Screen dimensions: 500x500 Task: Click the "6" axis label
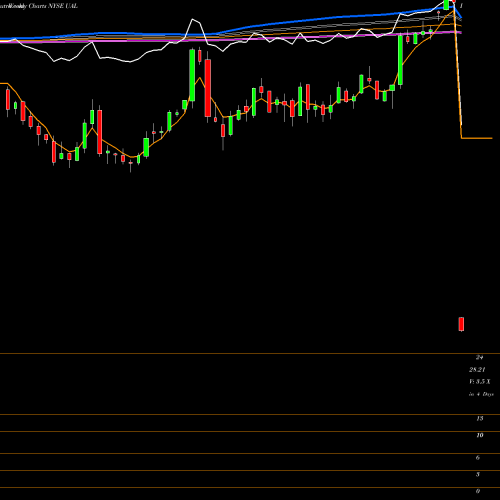point(478,458)
